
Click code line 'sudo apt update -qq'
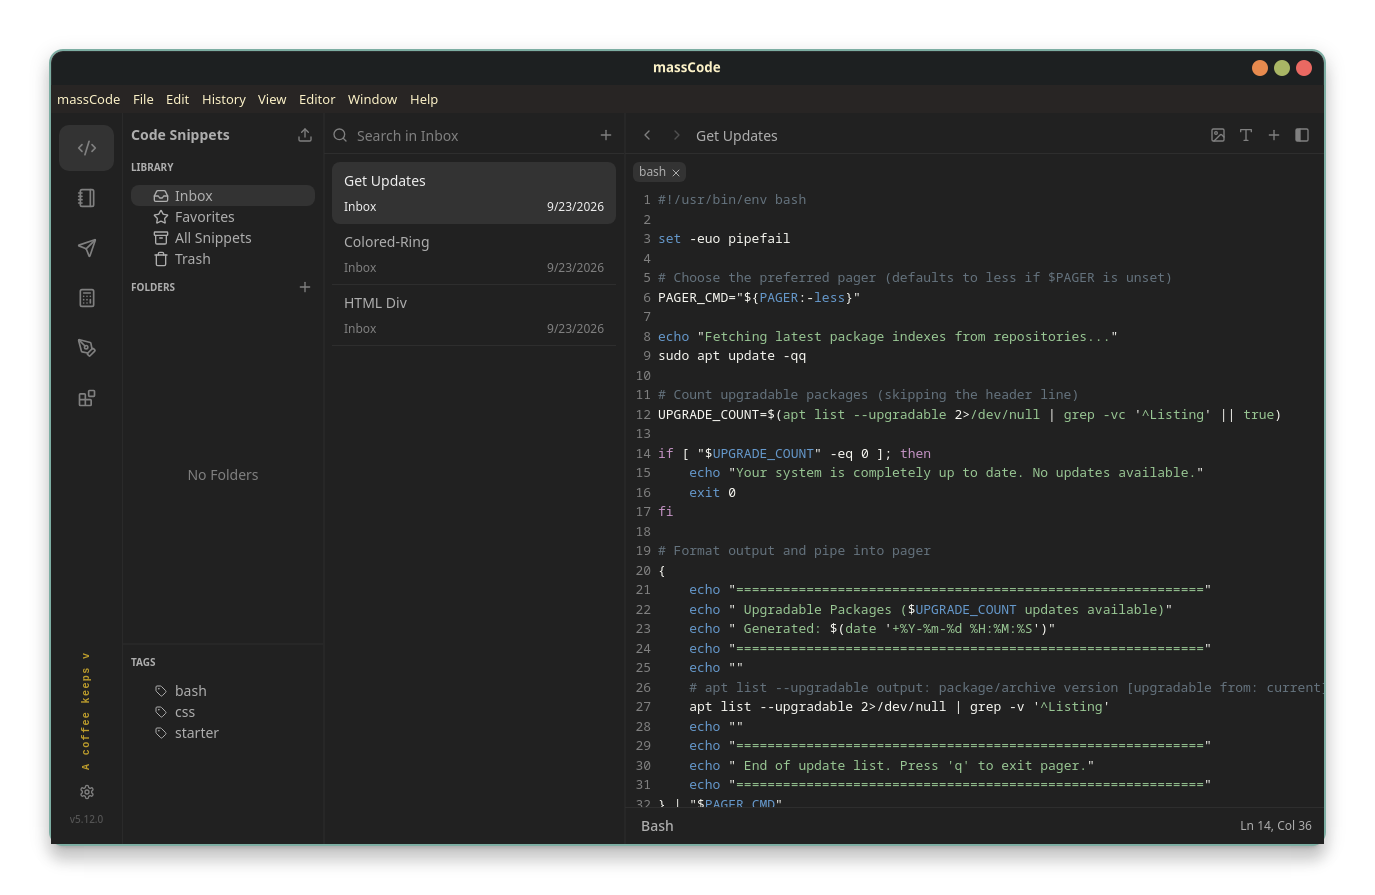[732, 356]
